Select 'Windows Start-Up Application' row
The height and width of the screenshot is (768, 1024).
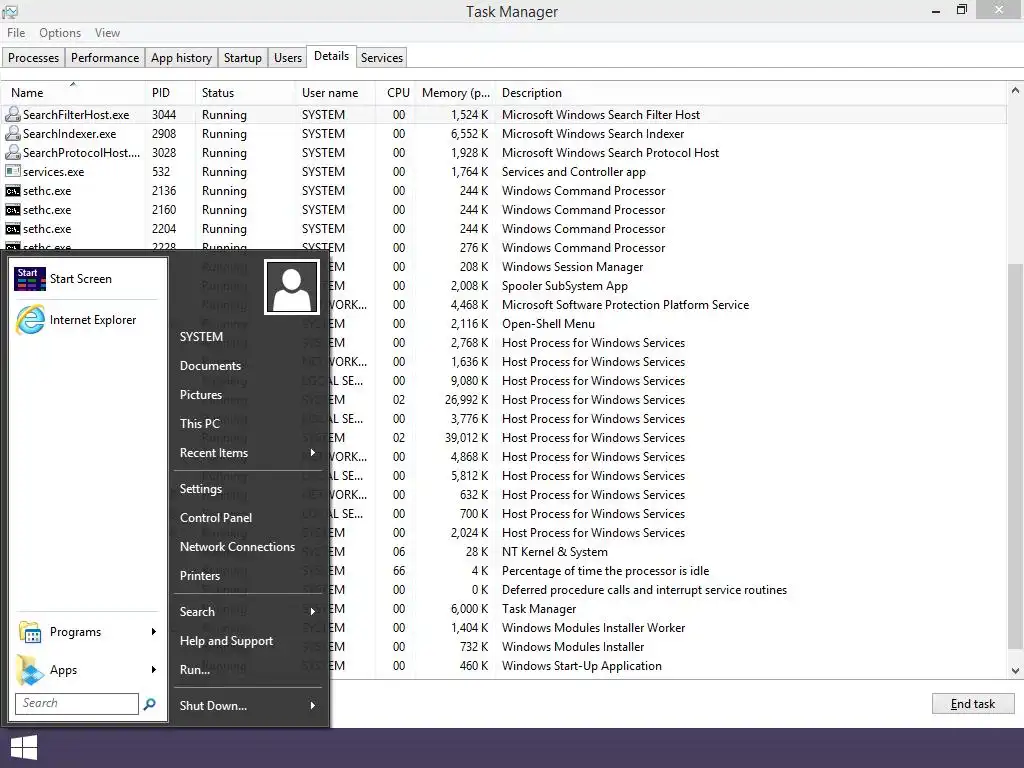coord(581,665)
